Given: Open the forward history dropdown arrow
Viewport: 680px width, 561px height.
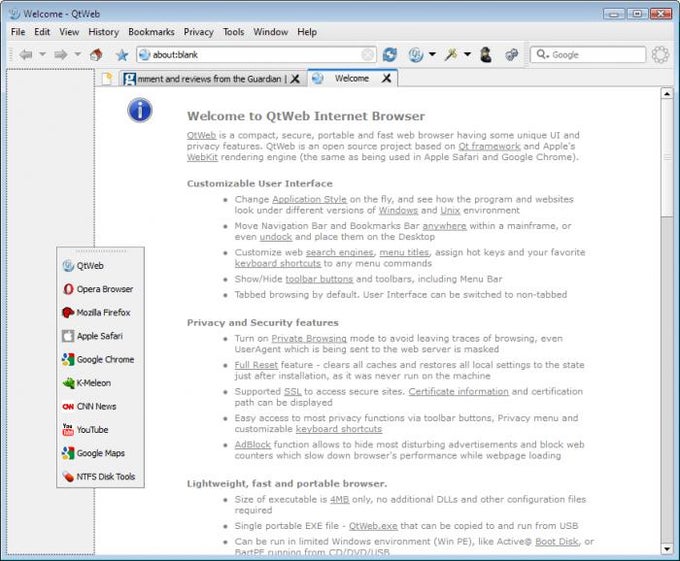Looking at the screenshot, I should (x=78, y=54).
